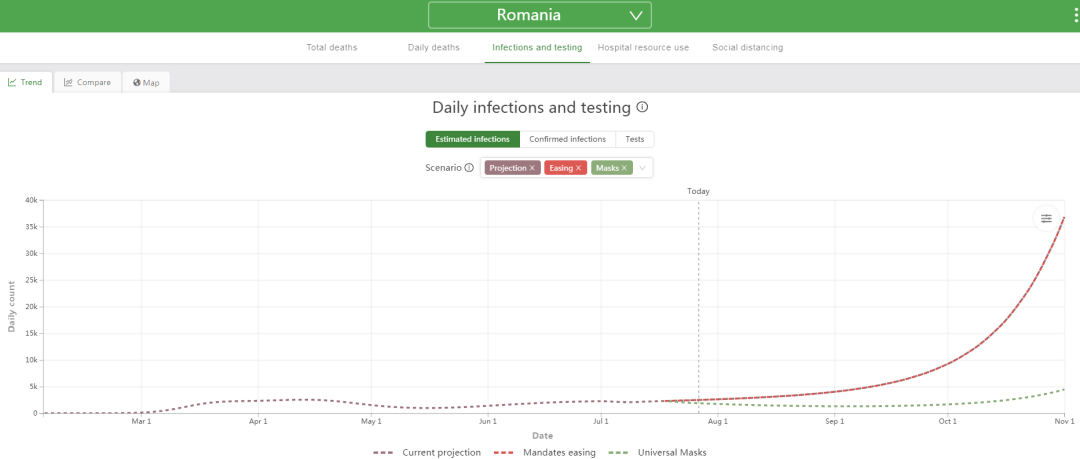Open the Romania country dropdown

pyautogui.click(x=539, y=15)
